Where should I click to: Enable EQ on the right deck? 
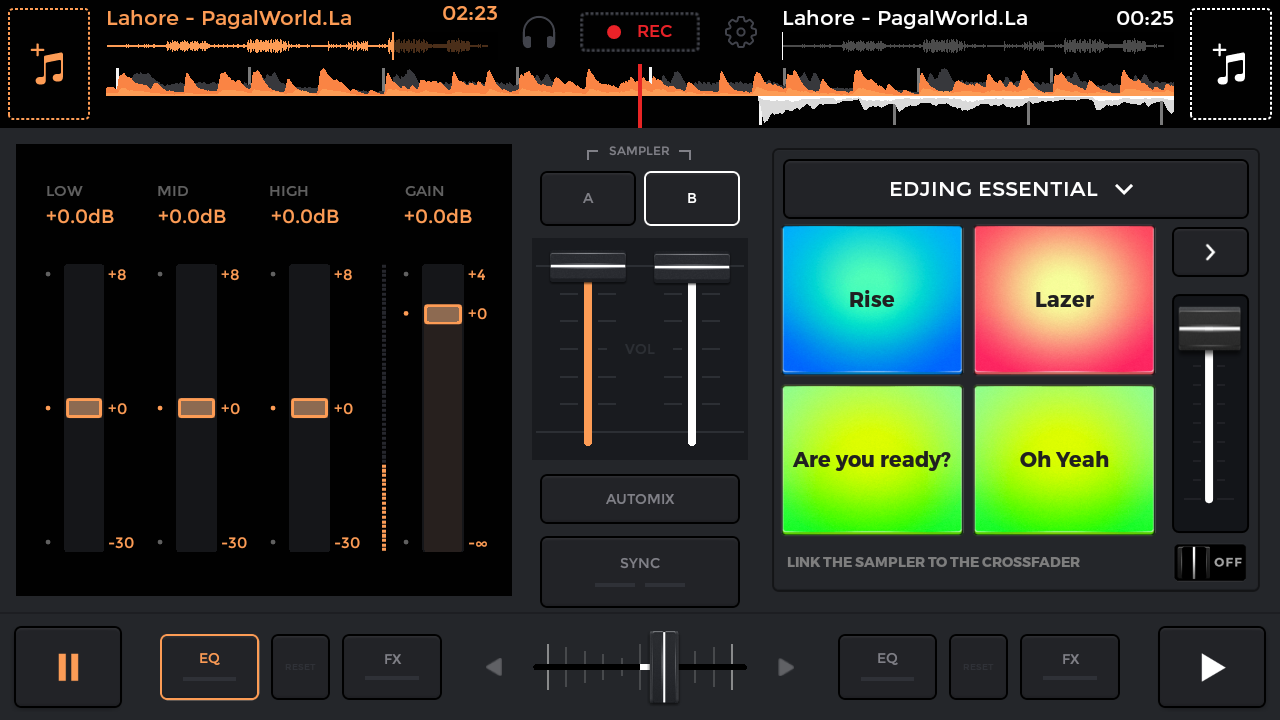click(x=887, y=667)
